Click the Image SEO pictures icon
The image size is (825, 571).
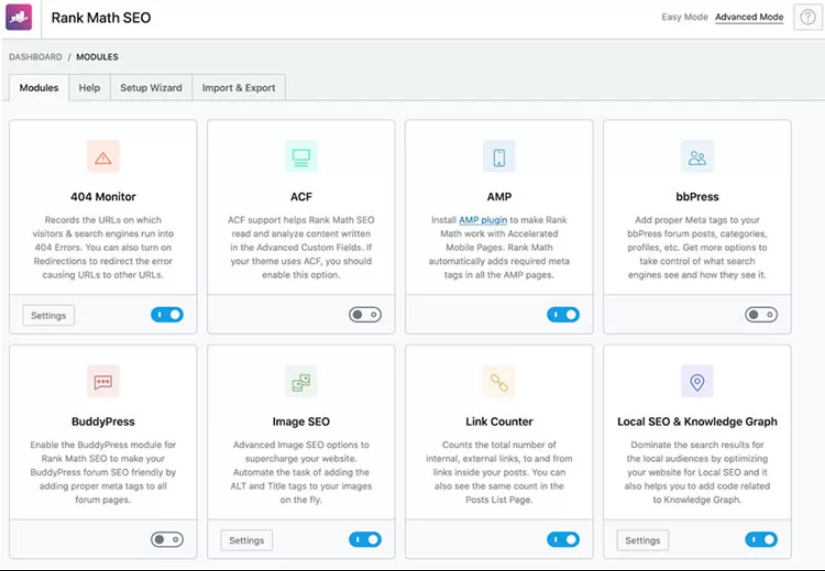click(301, 381)
